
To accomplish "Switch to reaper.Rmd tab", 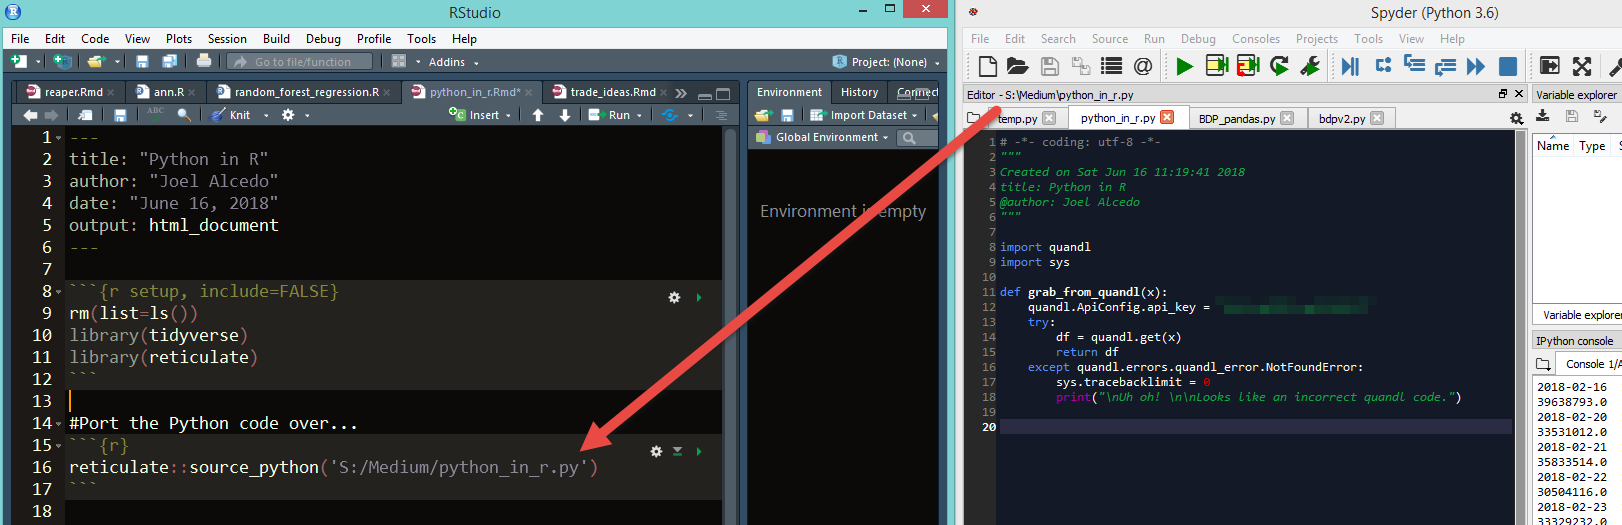I will pos(69,92).
